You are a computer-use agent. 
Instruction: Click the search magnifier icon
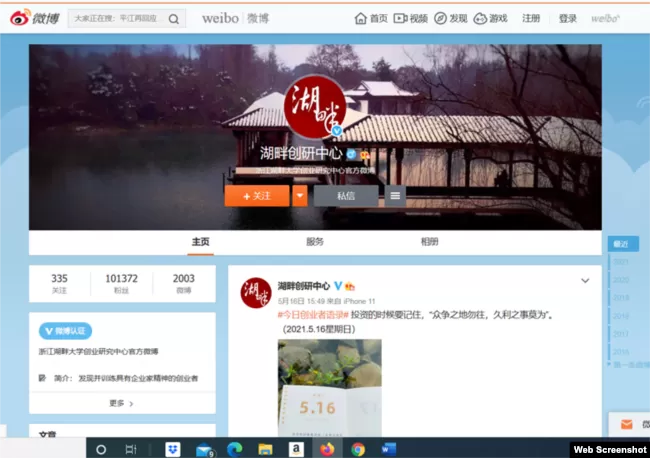174,19
